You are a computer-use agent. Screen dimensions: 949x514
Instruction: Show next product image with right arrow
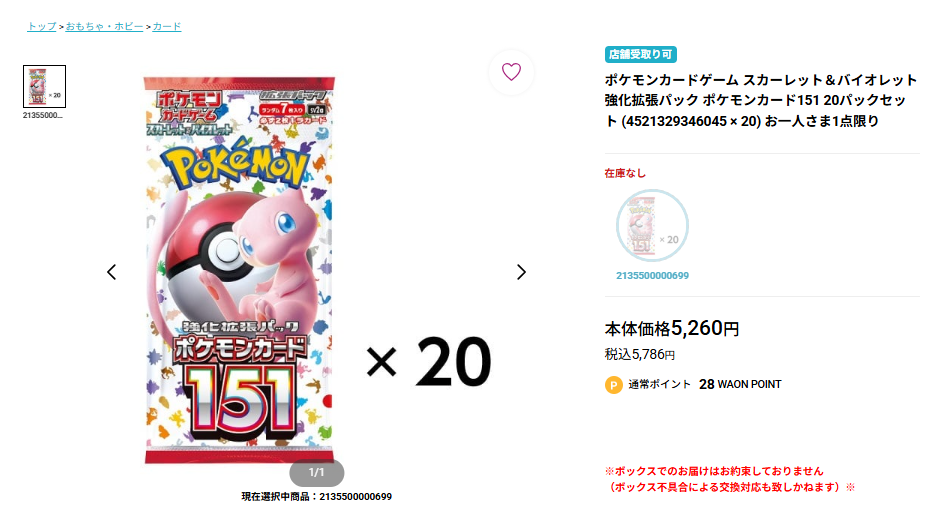tap(521, 272)
